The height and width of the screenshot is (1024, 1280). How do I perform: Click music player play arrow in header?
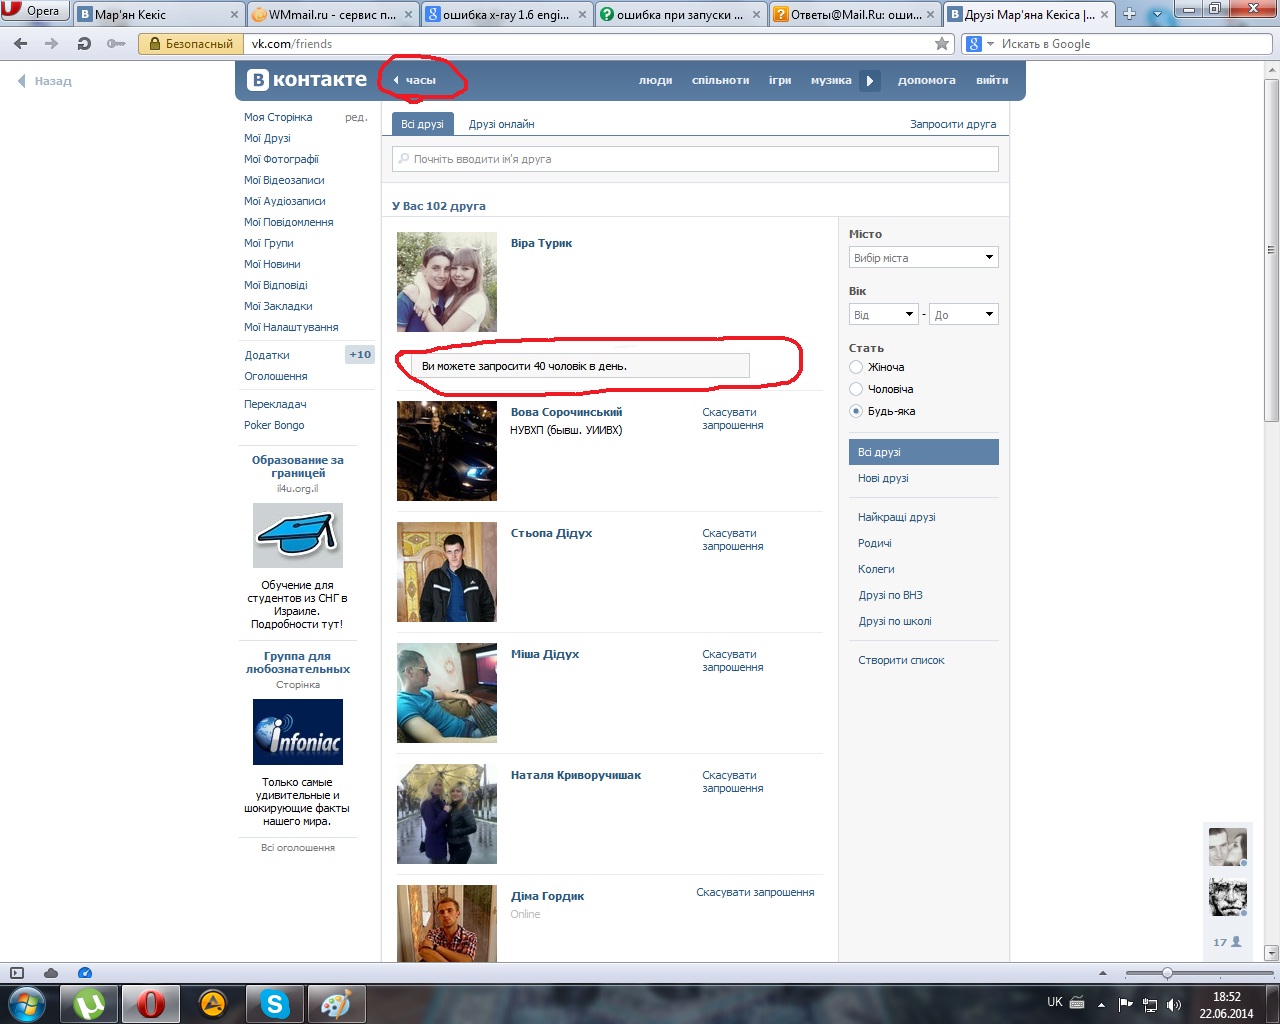870,80
